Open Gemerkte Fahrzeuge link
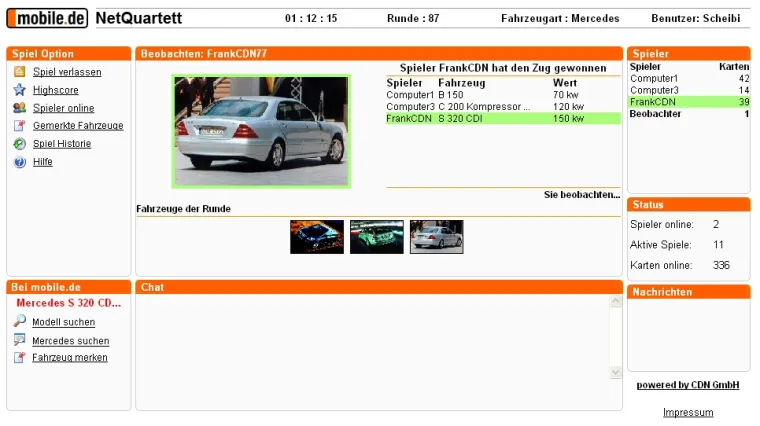 (78, 126)
